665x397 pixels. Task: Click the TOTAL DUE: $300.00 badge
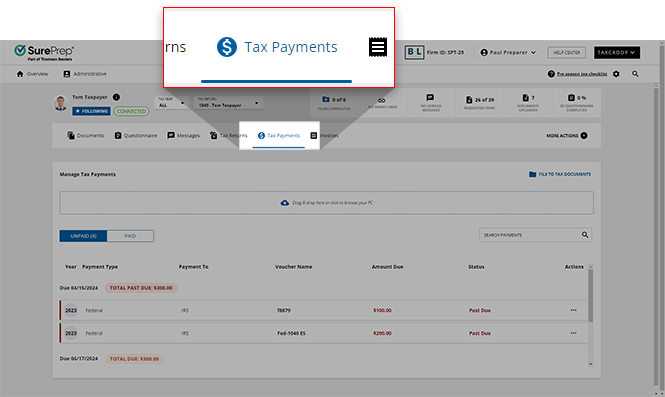pos(134,359)
